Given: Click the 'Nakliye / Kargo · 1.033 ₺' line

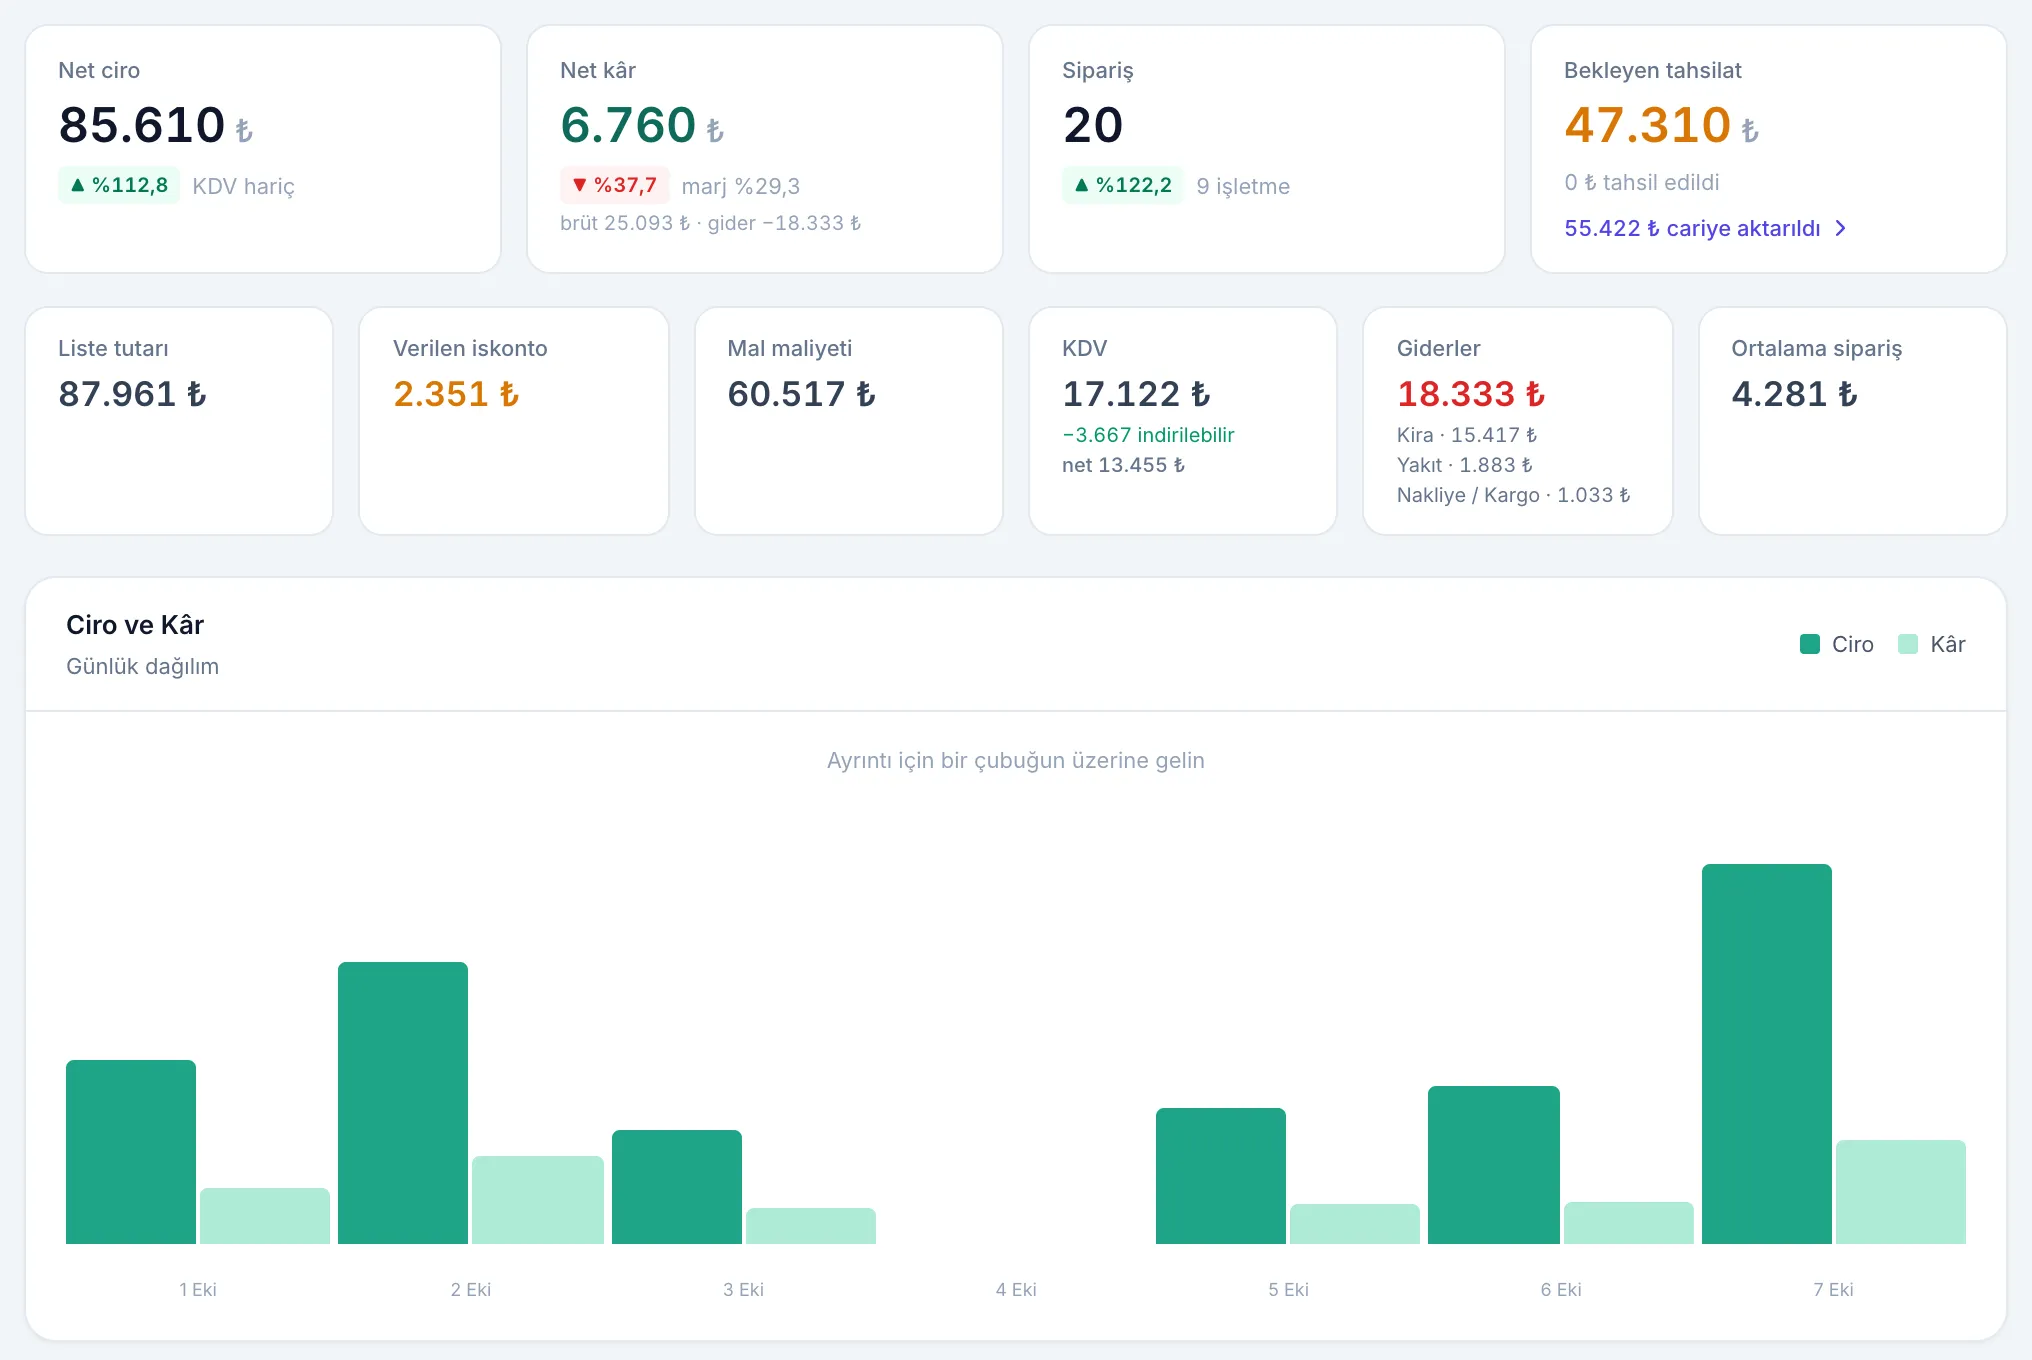Looking at the screenshot, I should 1514,495.
